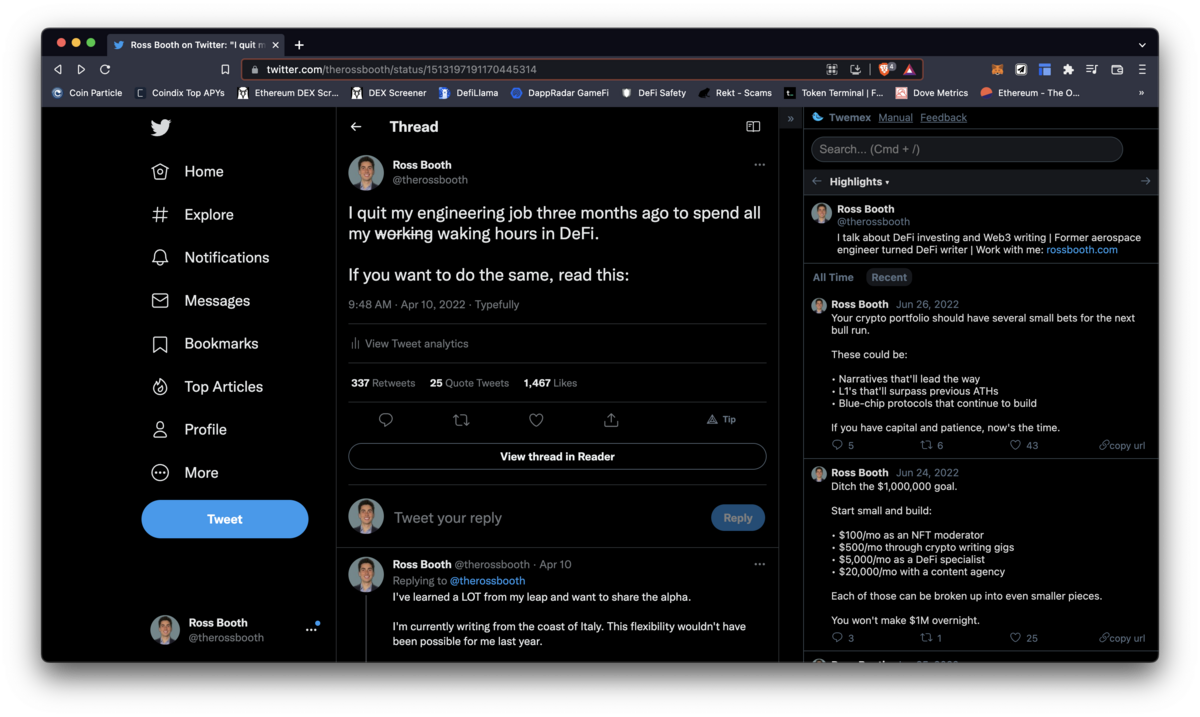Select the Recent tab in Twemex
Image resolution: width=1200 pixels, height=717 pixels.
[x=889, y=278]
